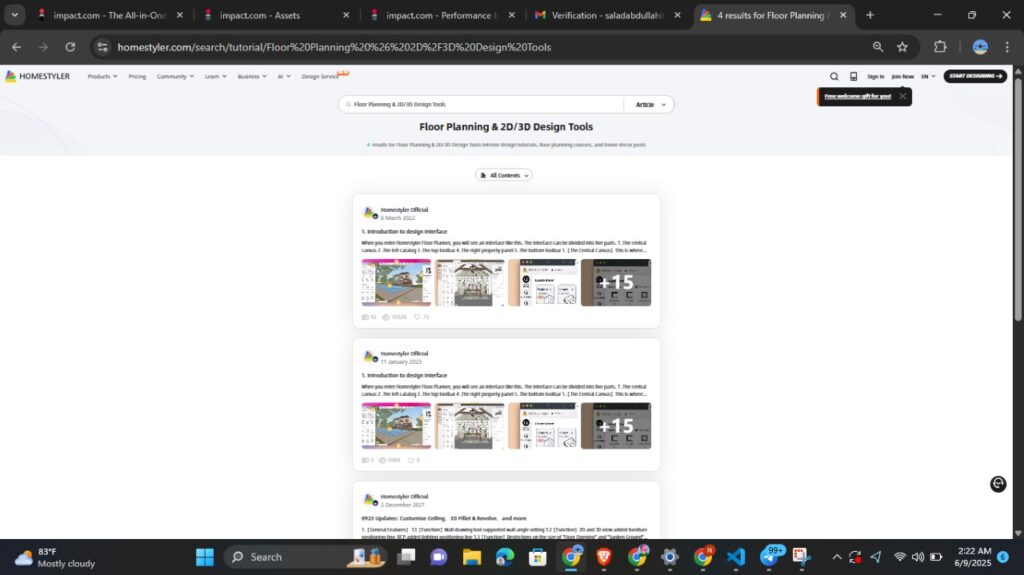
Task: Click the Homestyler logo in the header
Action: tap(37, 76)
